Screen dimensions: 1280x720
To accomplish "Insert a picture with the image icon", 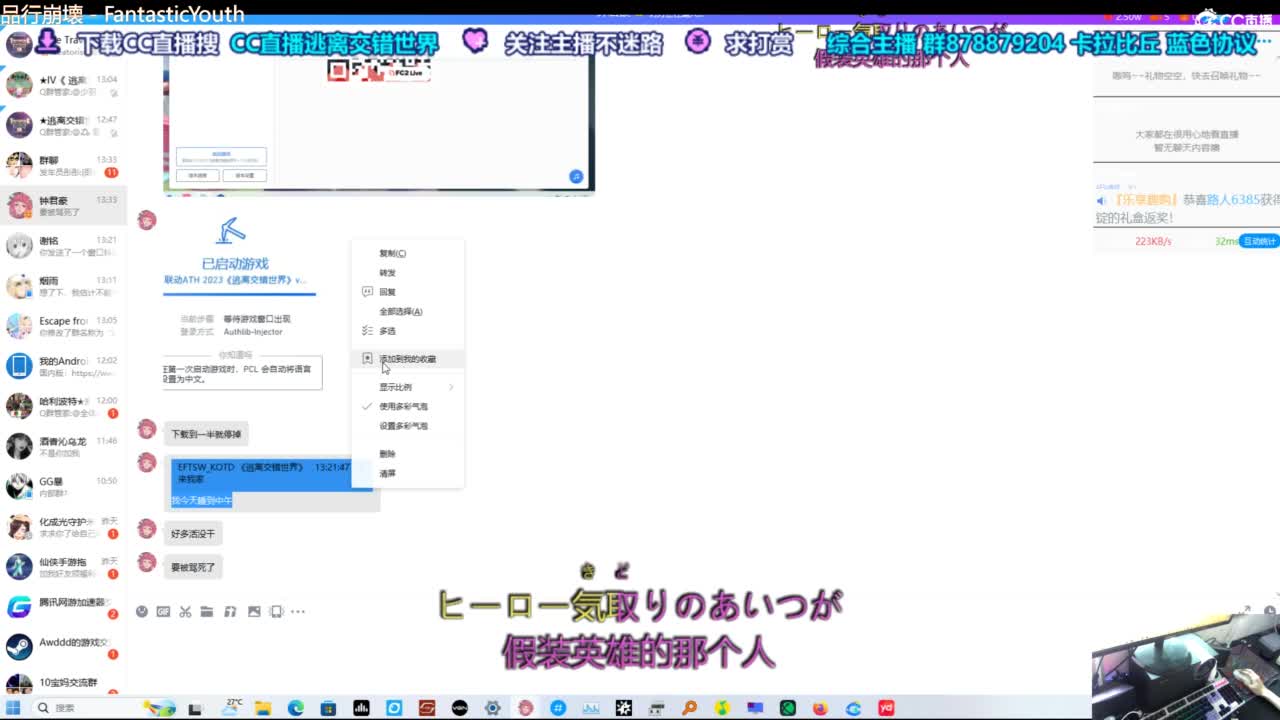I will tap(254, 611).
